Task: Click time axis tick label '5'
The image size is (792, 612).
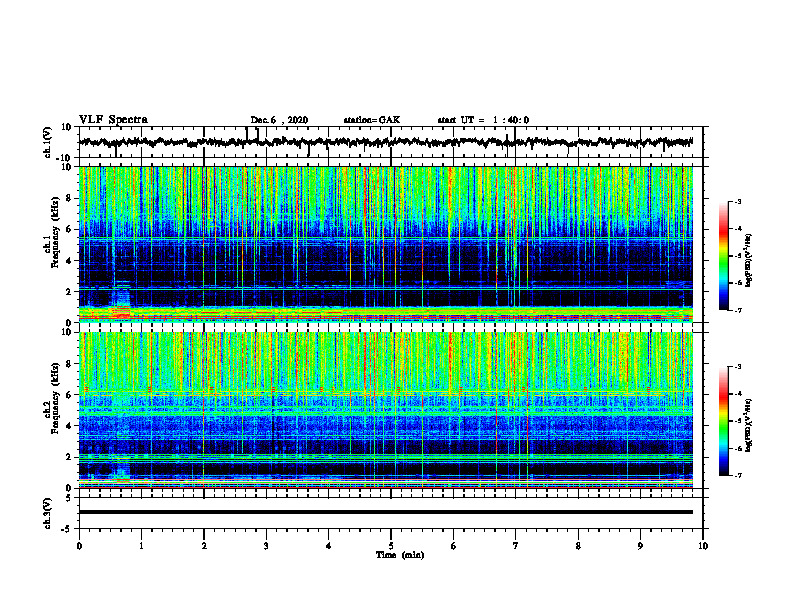Action: click(x=391, y=546)
